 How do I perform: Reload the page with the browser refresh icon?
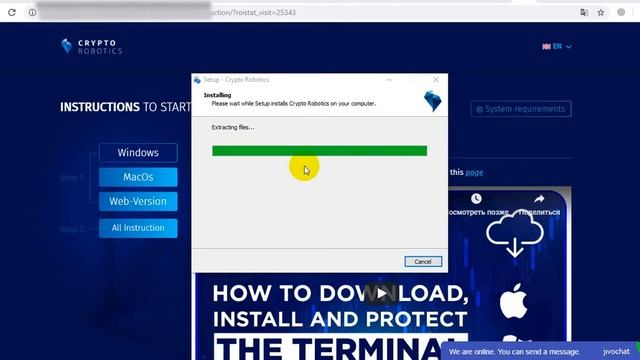12,12
